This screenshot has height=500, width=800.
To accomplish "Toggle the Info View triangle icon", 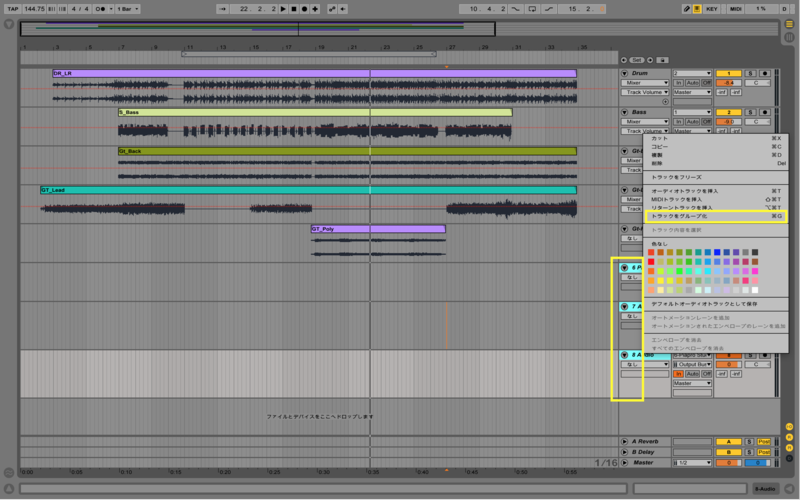I will pyautogui.click(x=9, y=488).
